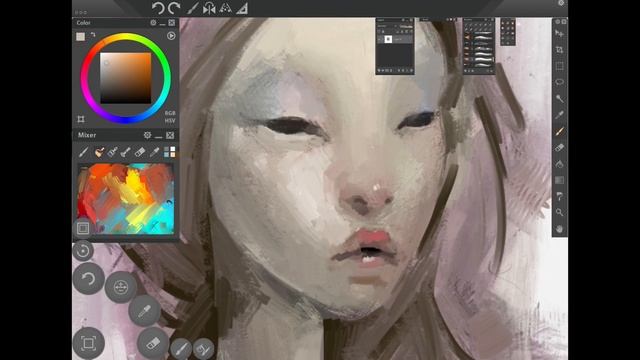Tap the round eraser button
This screenshot has height=360, width=640.
pyautogui.click(x=153, y=343)
